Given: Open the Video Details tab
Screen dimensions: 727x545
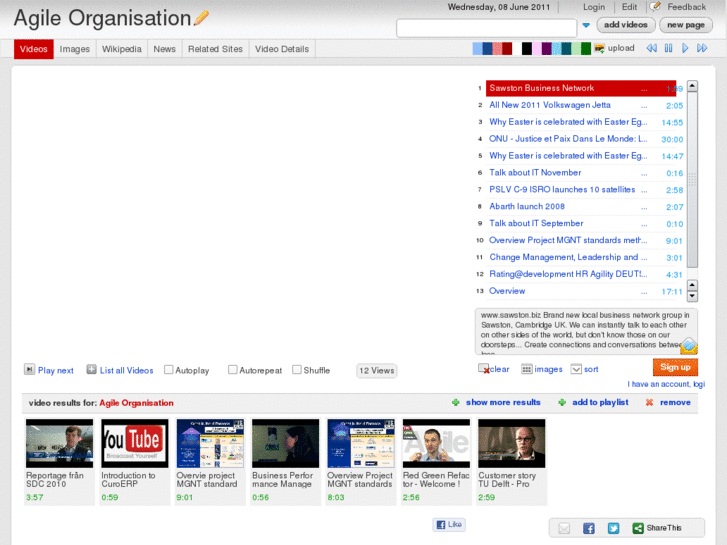Looking at the screenshot, I should (282, 49).
